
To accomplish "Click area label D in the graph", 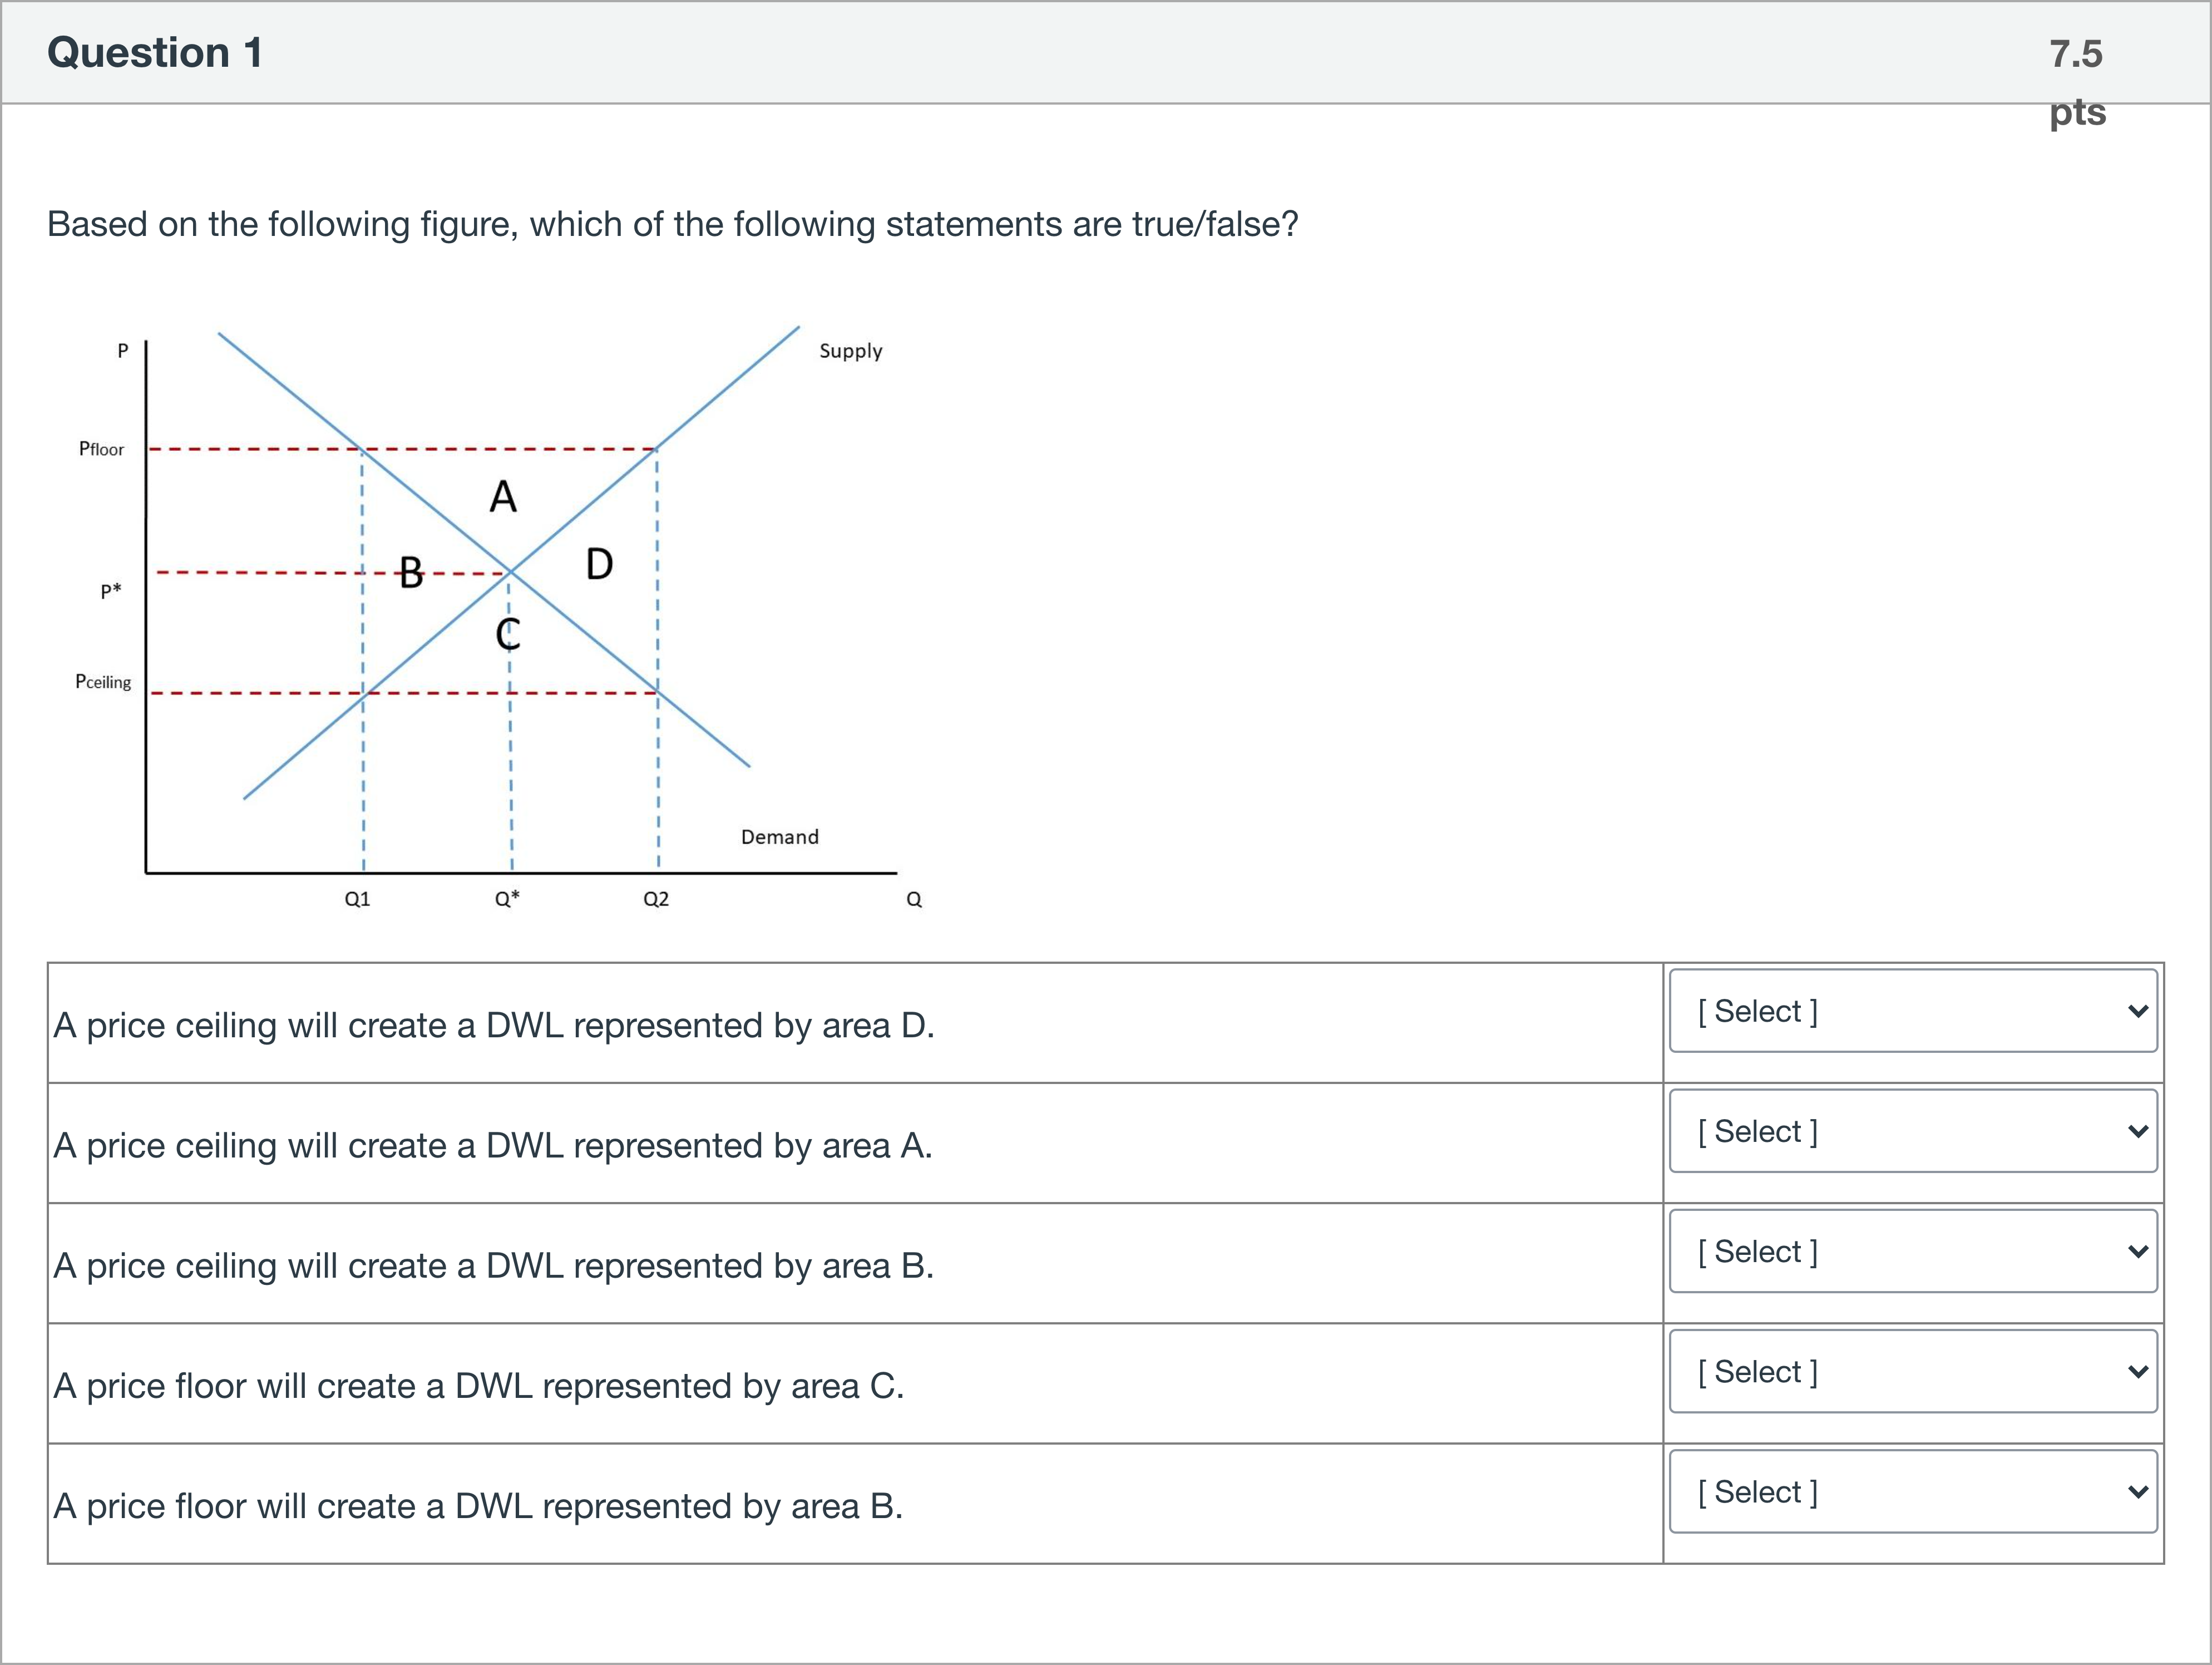I will click(x=599, y=564).
